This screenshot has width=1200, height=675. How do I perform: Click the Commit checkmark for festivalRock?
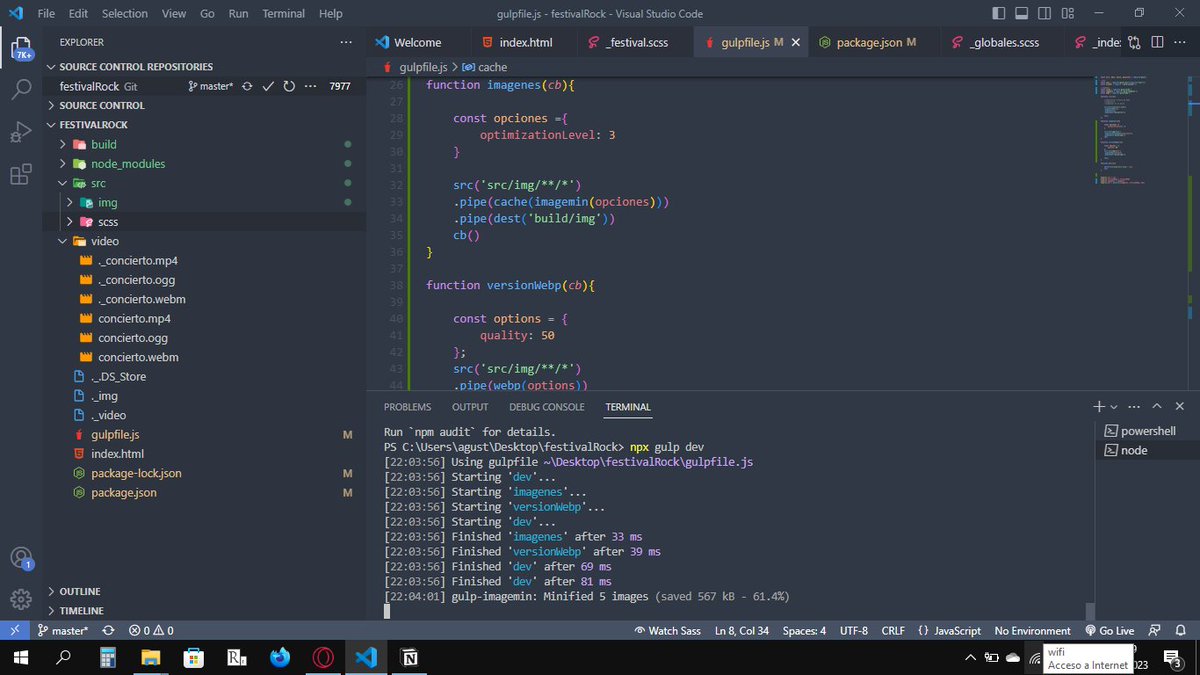[x=268, y=86]
